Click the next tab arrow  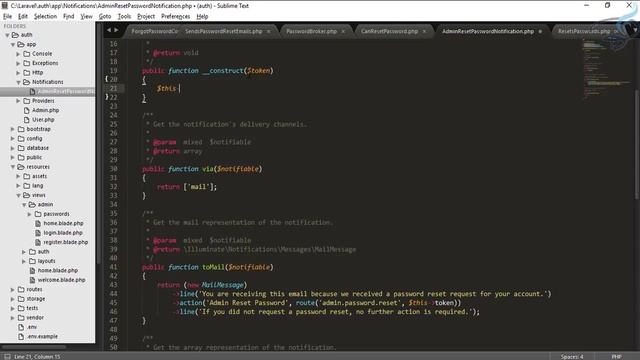pyautogui.click(x=116, y=30)
